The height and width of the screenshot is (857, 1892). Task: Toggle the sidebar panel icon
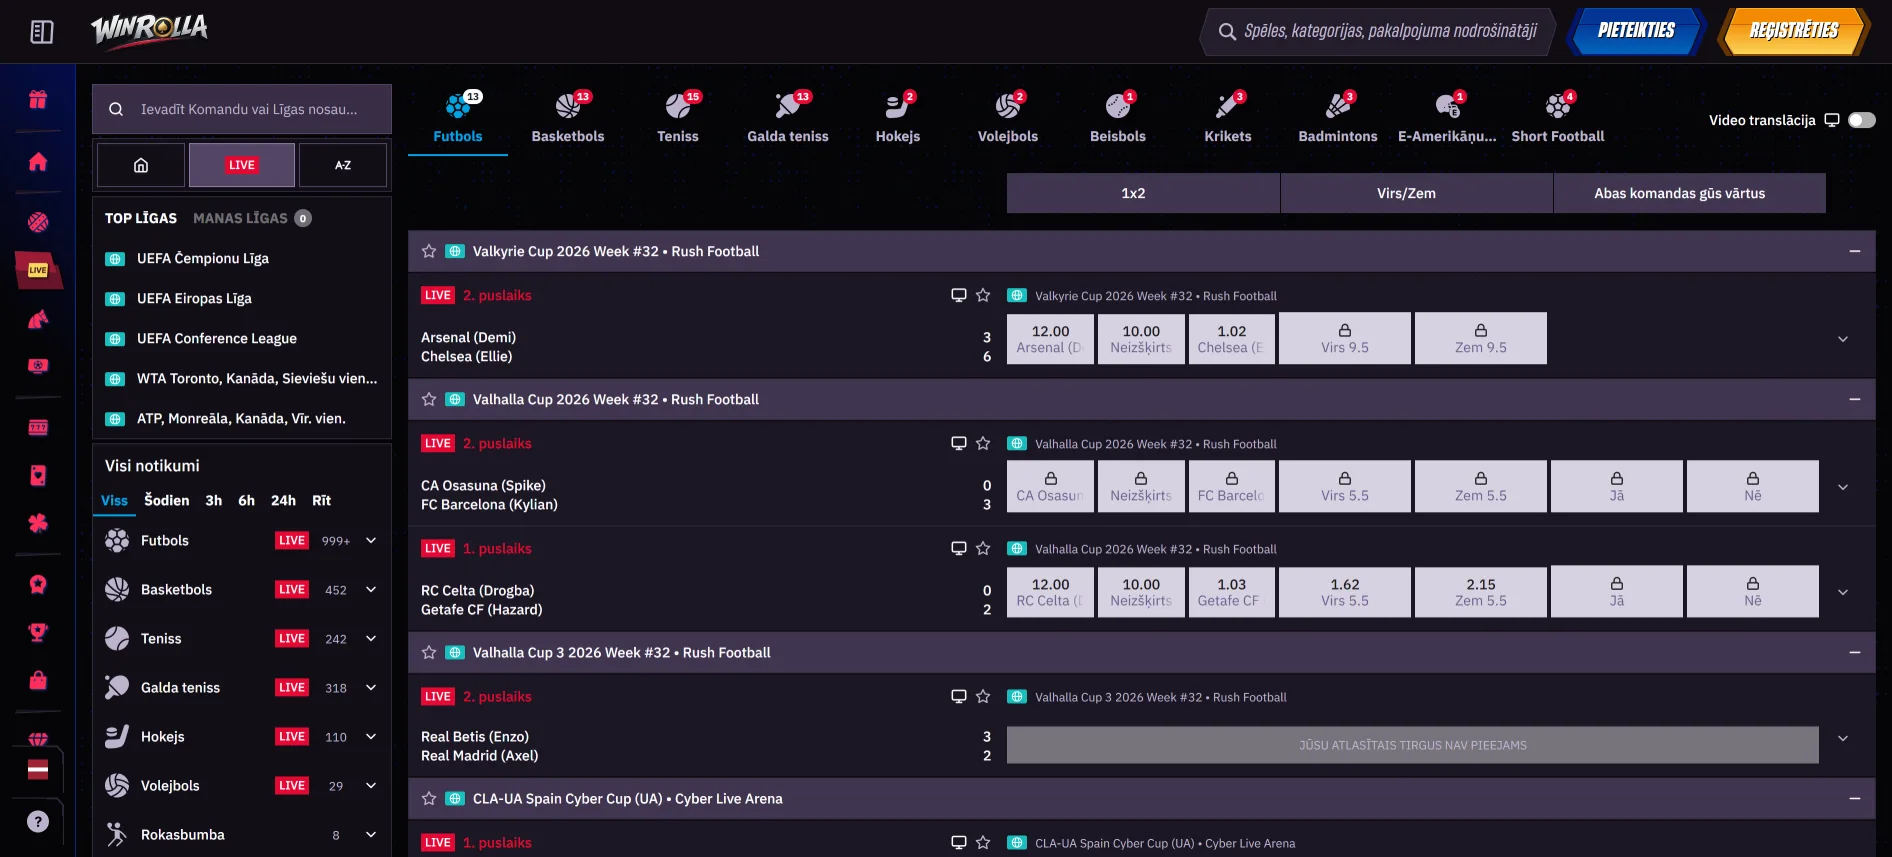pyautogui.click(x=42, y=32)
